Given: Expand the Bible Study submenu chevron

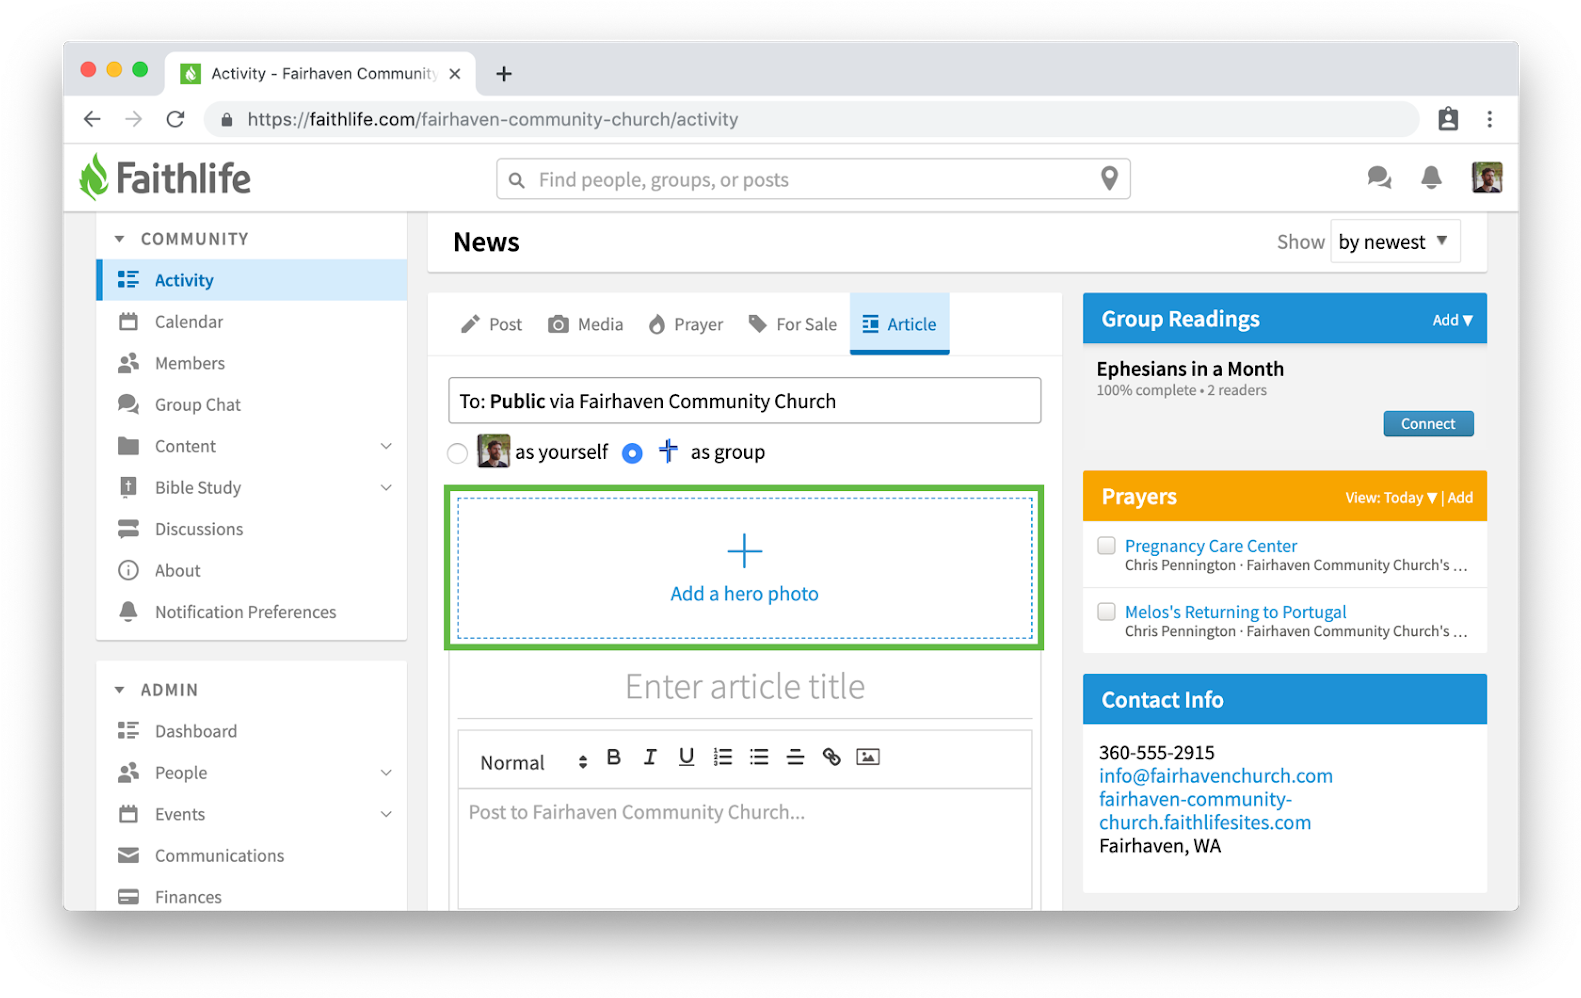Looking at the screenshot, I should pos(386,488).
